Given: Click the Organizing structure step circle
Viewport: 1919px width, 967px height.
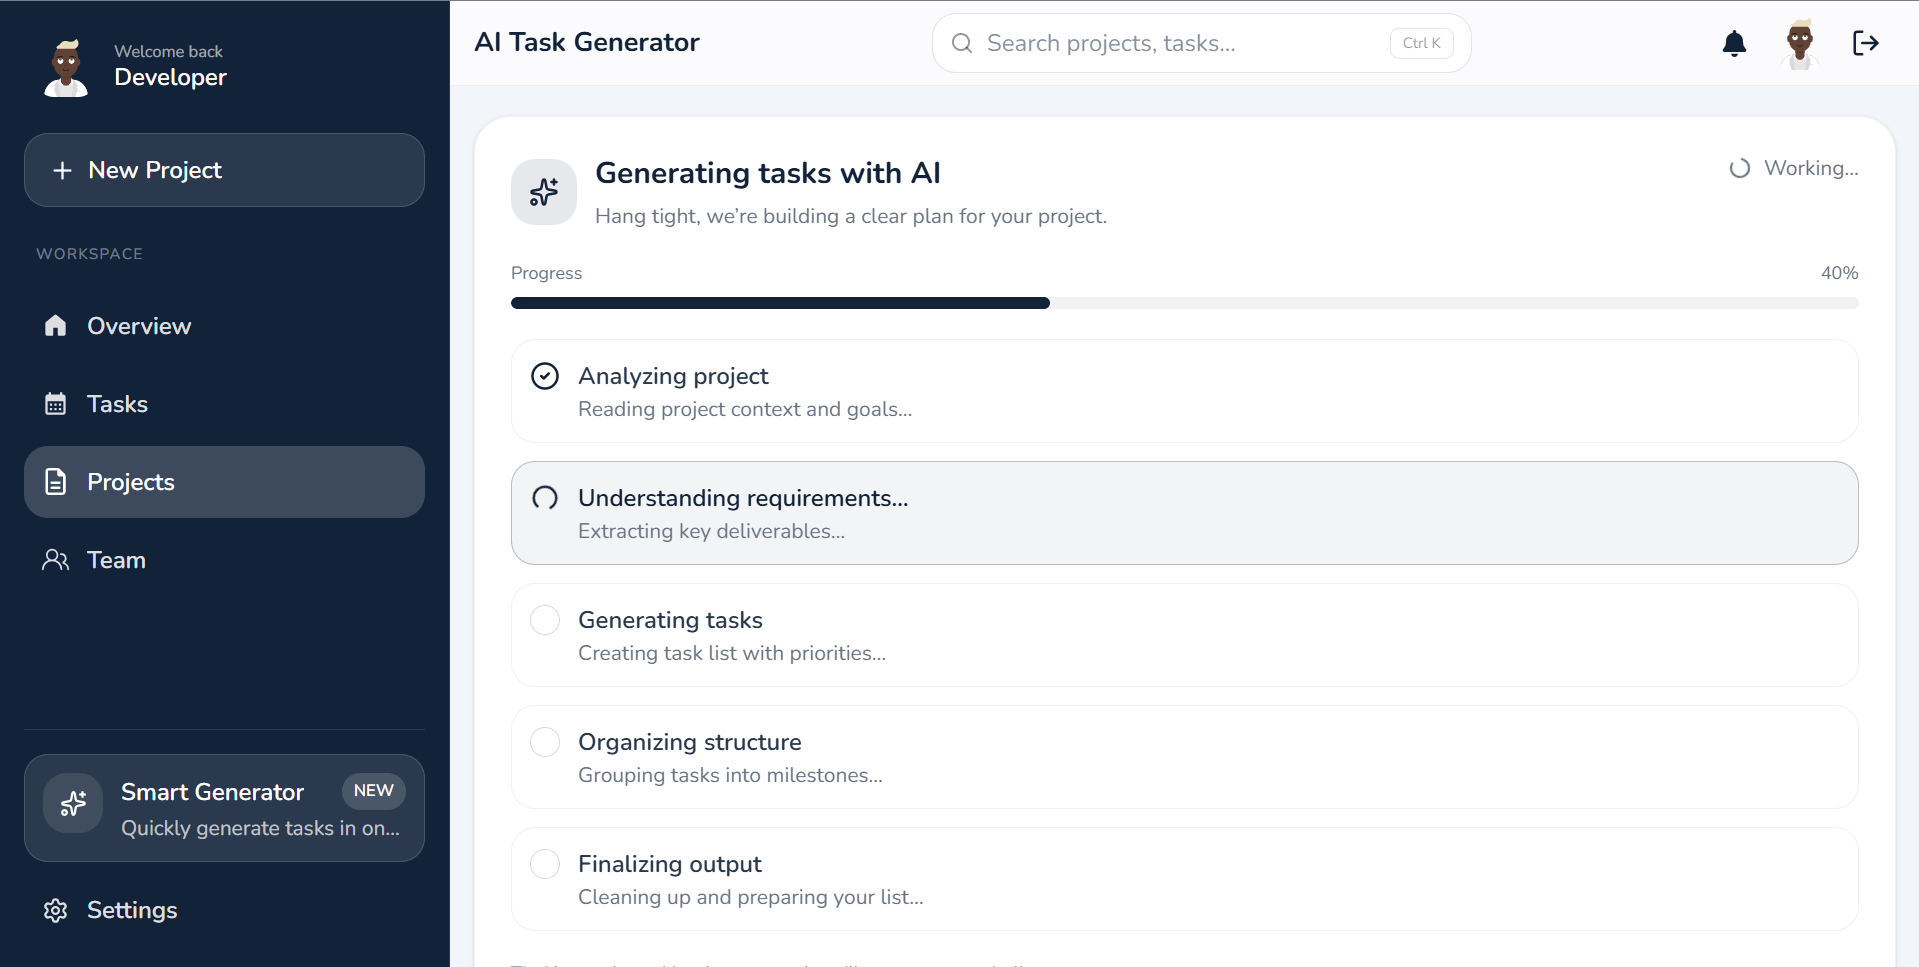Looking at the screenshot, I should pyautogui.click(x=545, y=742).
